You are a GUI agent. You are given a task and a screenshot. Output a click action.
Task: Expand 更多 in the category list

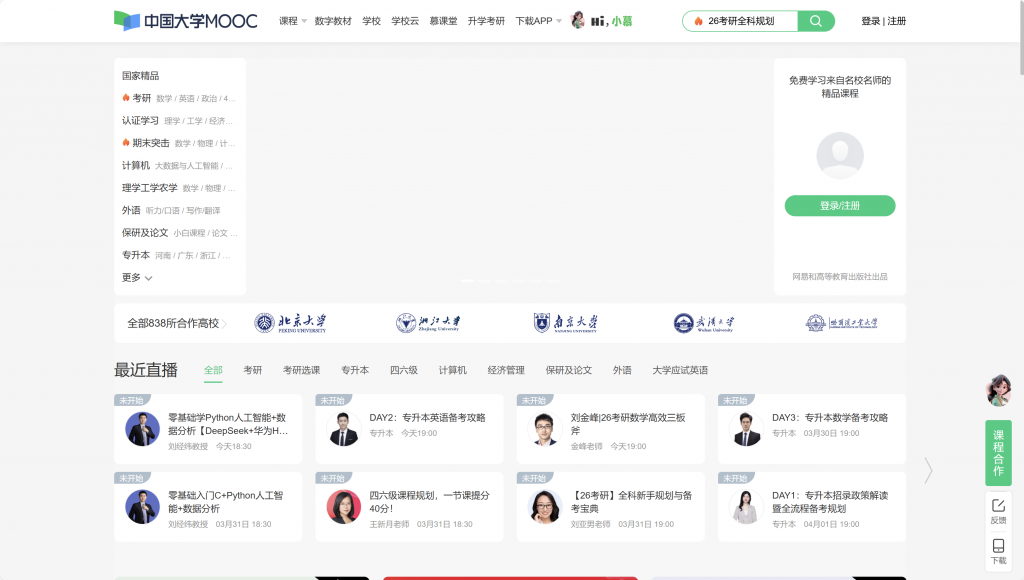(x=137, y=278)
